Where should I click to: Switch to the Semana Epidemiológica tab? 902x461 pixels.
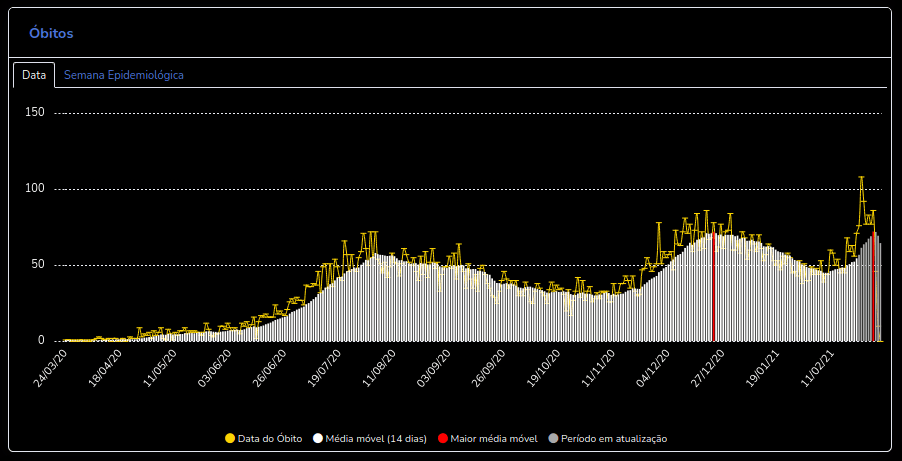[123, 75]
